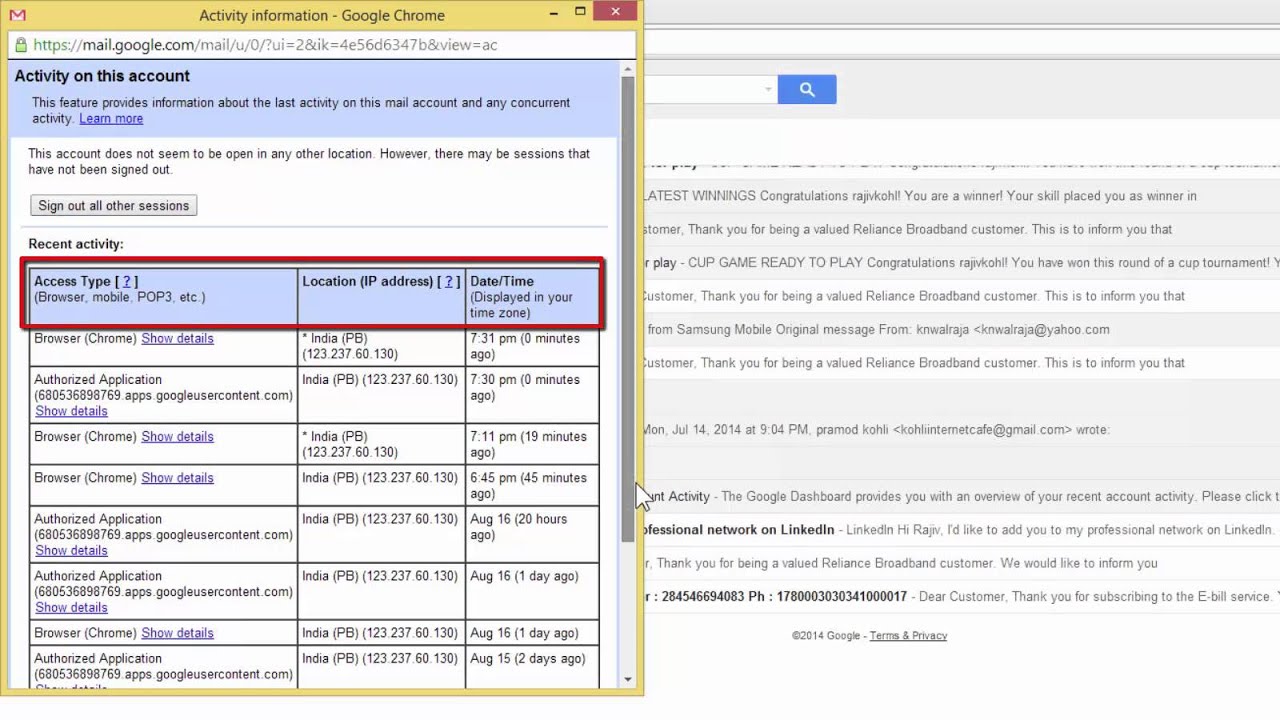Click the Date/Time column header
The width and height of the screenshot is (1280, 720).
(532, 296)
